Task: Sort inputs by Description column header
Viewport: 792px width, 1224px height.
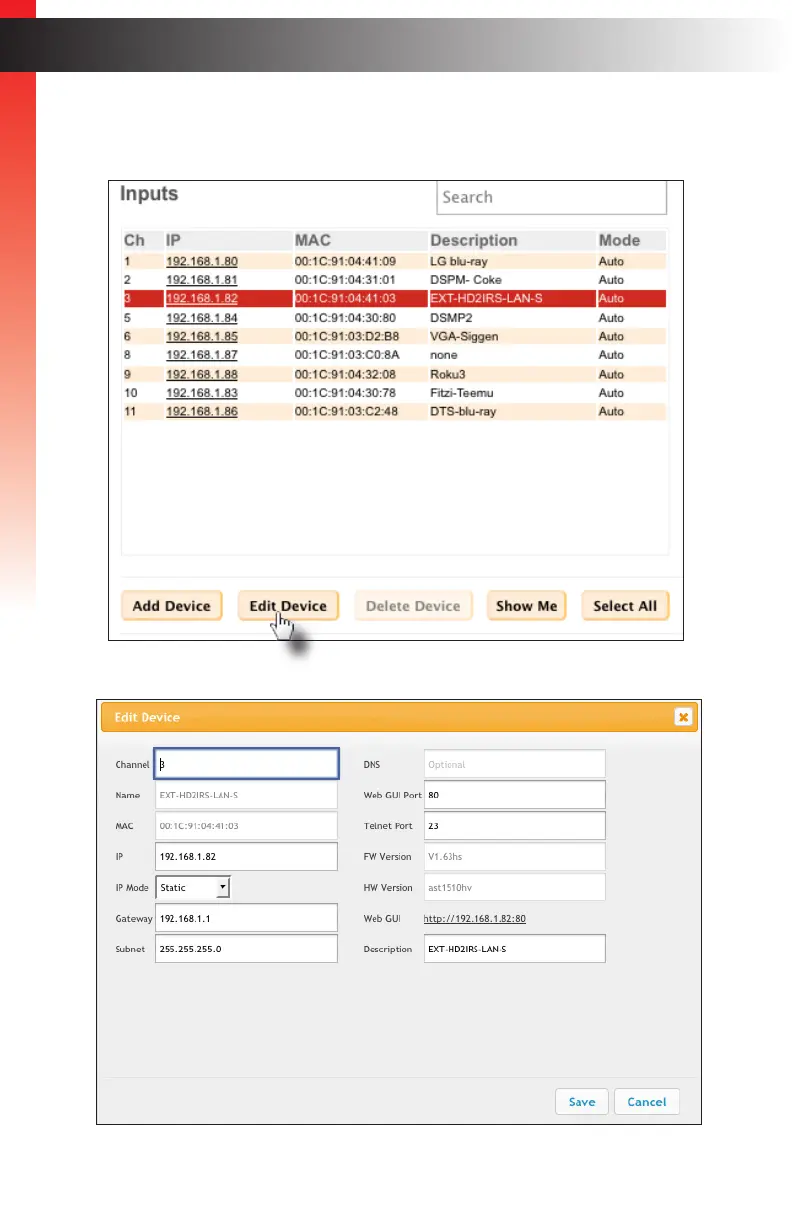Action: (474, 240)
